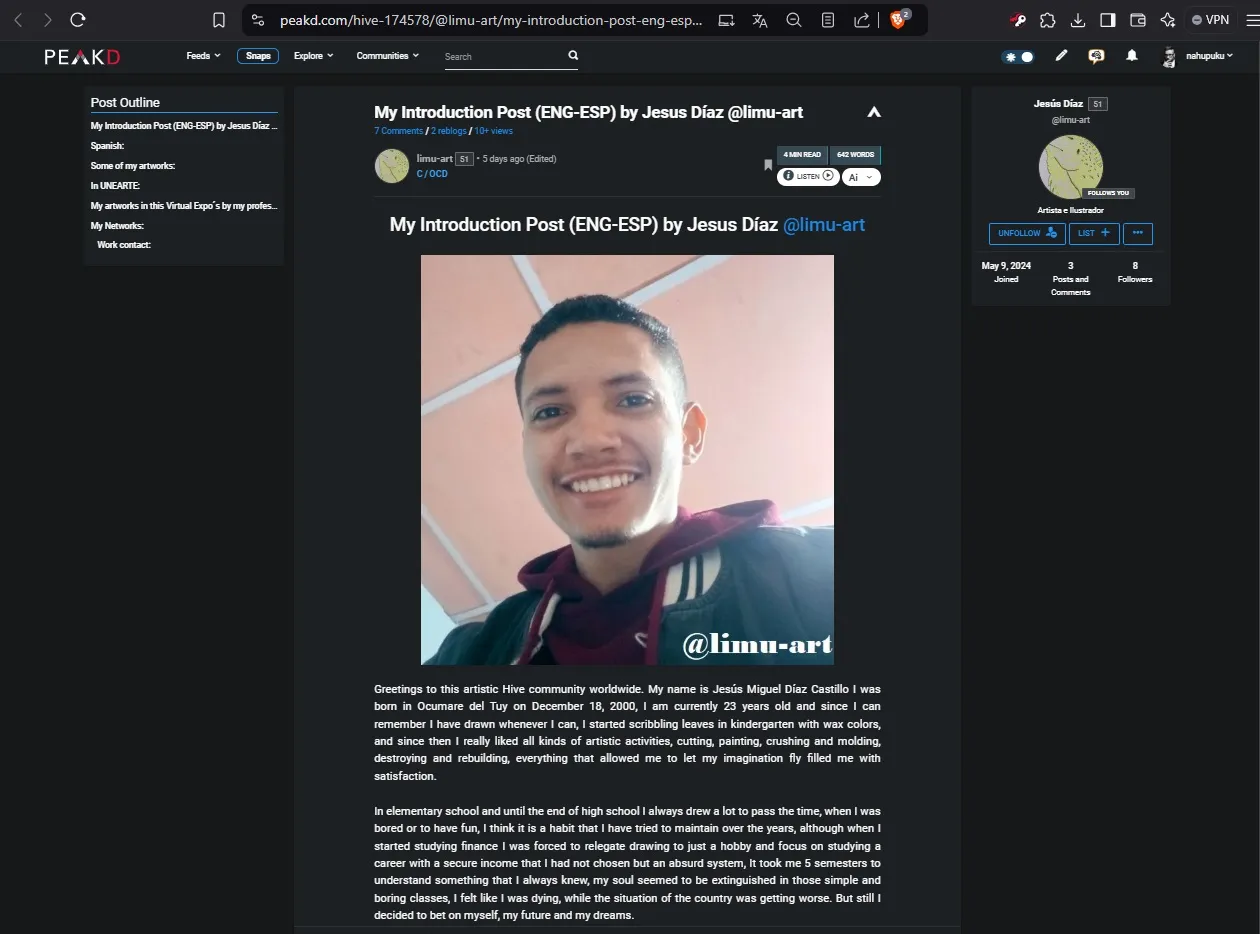The height and width of the screenshot is (934, 1260).
Task: Open the post selfie photo
Action: [627, 460]
